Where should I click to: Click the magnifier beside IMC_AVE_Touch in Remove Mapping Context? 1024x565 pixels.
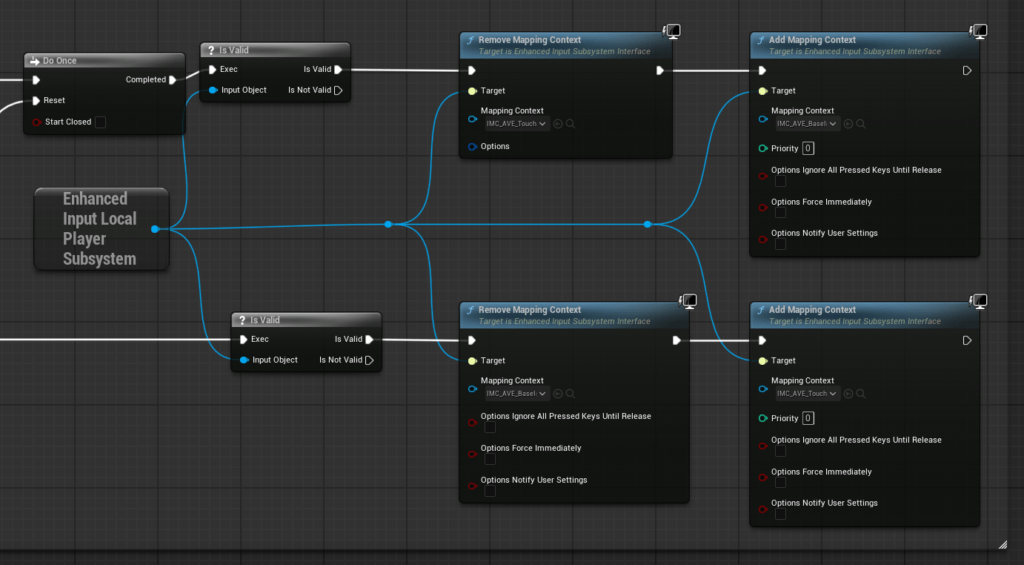571,124
